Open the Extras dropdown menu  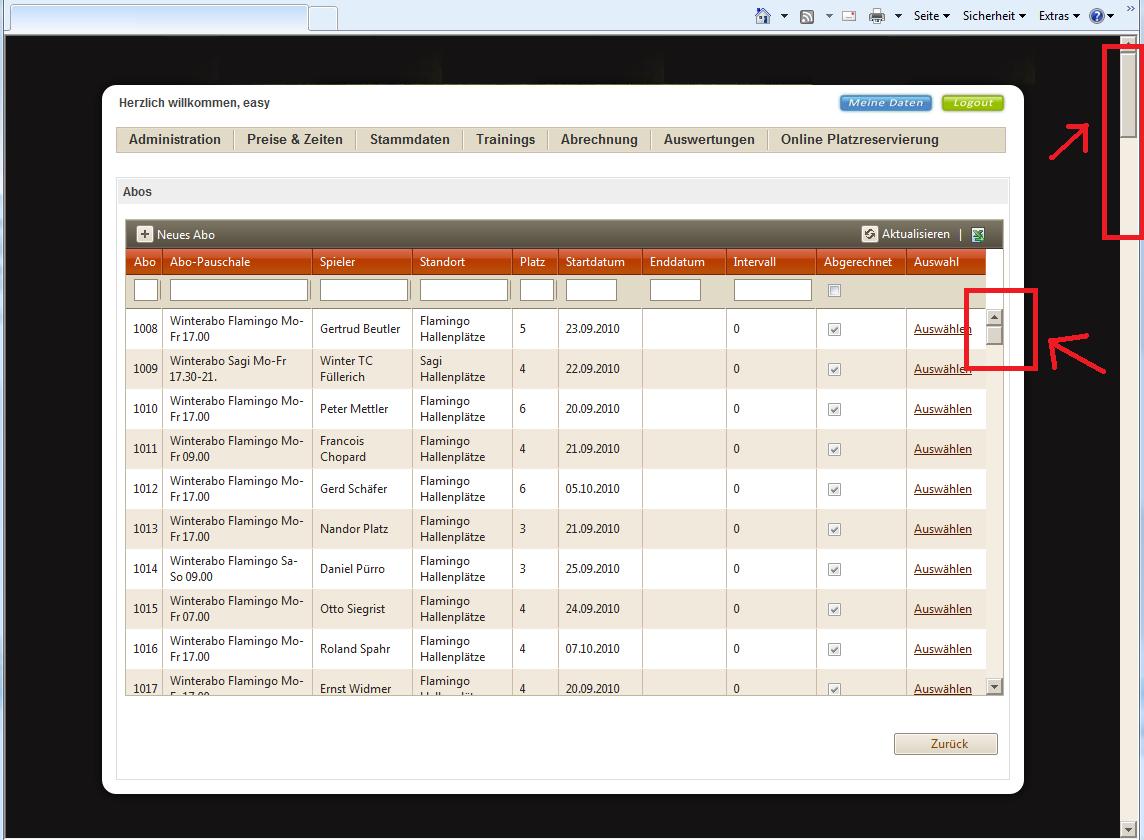pos(1059,16)
